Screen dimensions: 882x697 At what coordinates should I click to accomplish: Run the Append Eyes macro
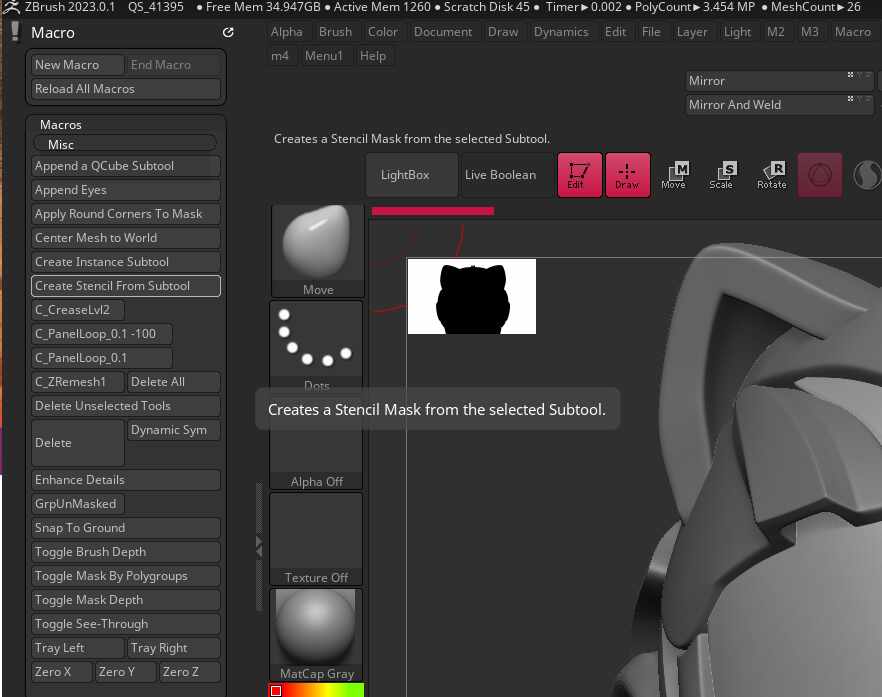coord(126,190)
